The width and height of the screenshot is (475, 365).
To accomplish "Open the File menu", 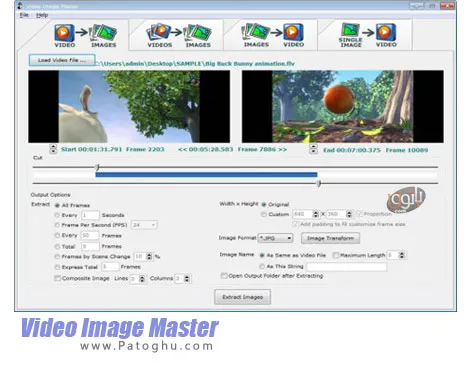I will coord(24,15).
